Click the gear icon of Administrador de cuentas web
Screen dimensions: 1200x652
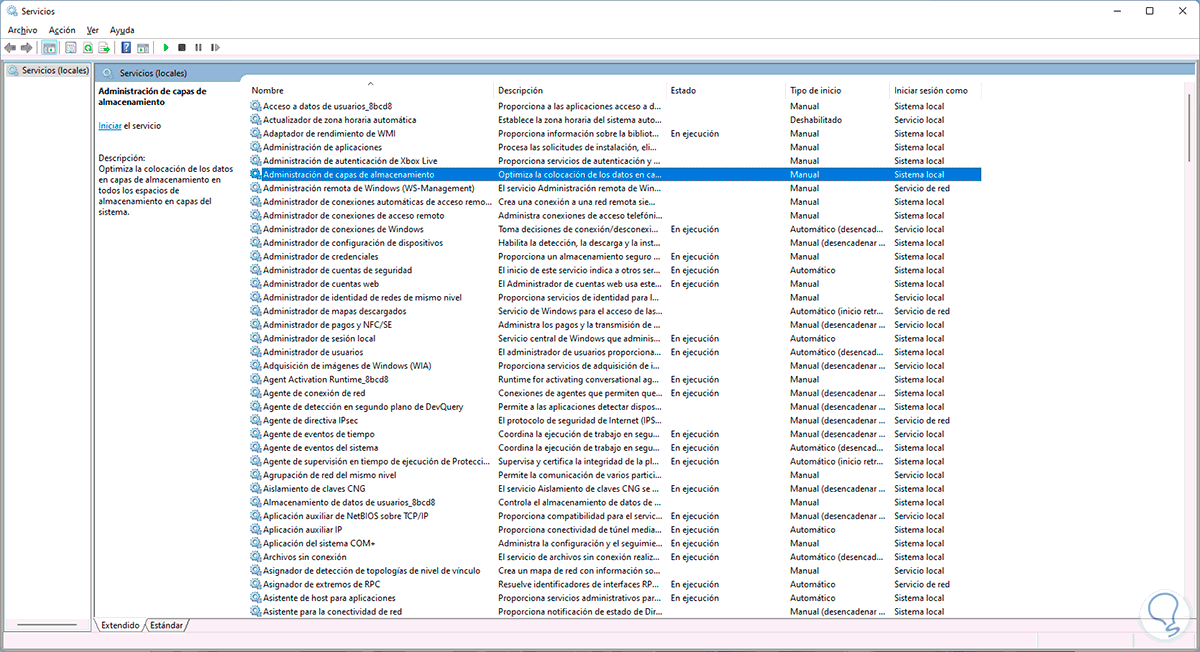(255, 284)
